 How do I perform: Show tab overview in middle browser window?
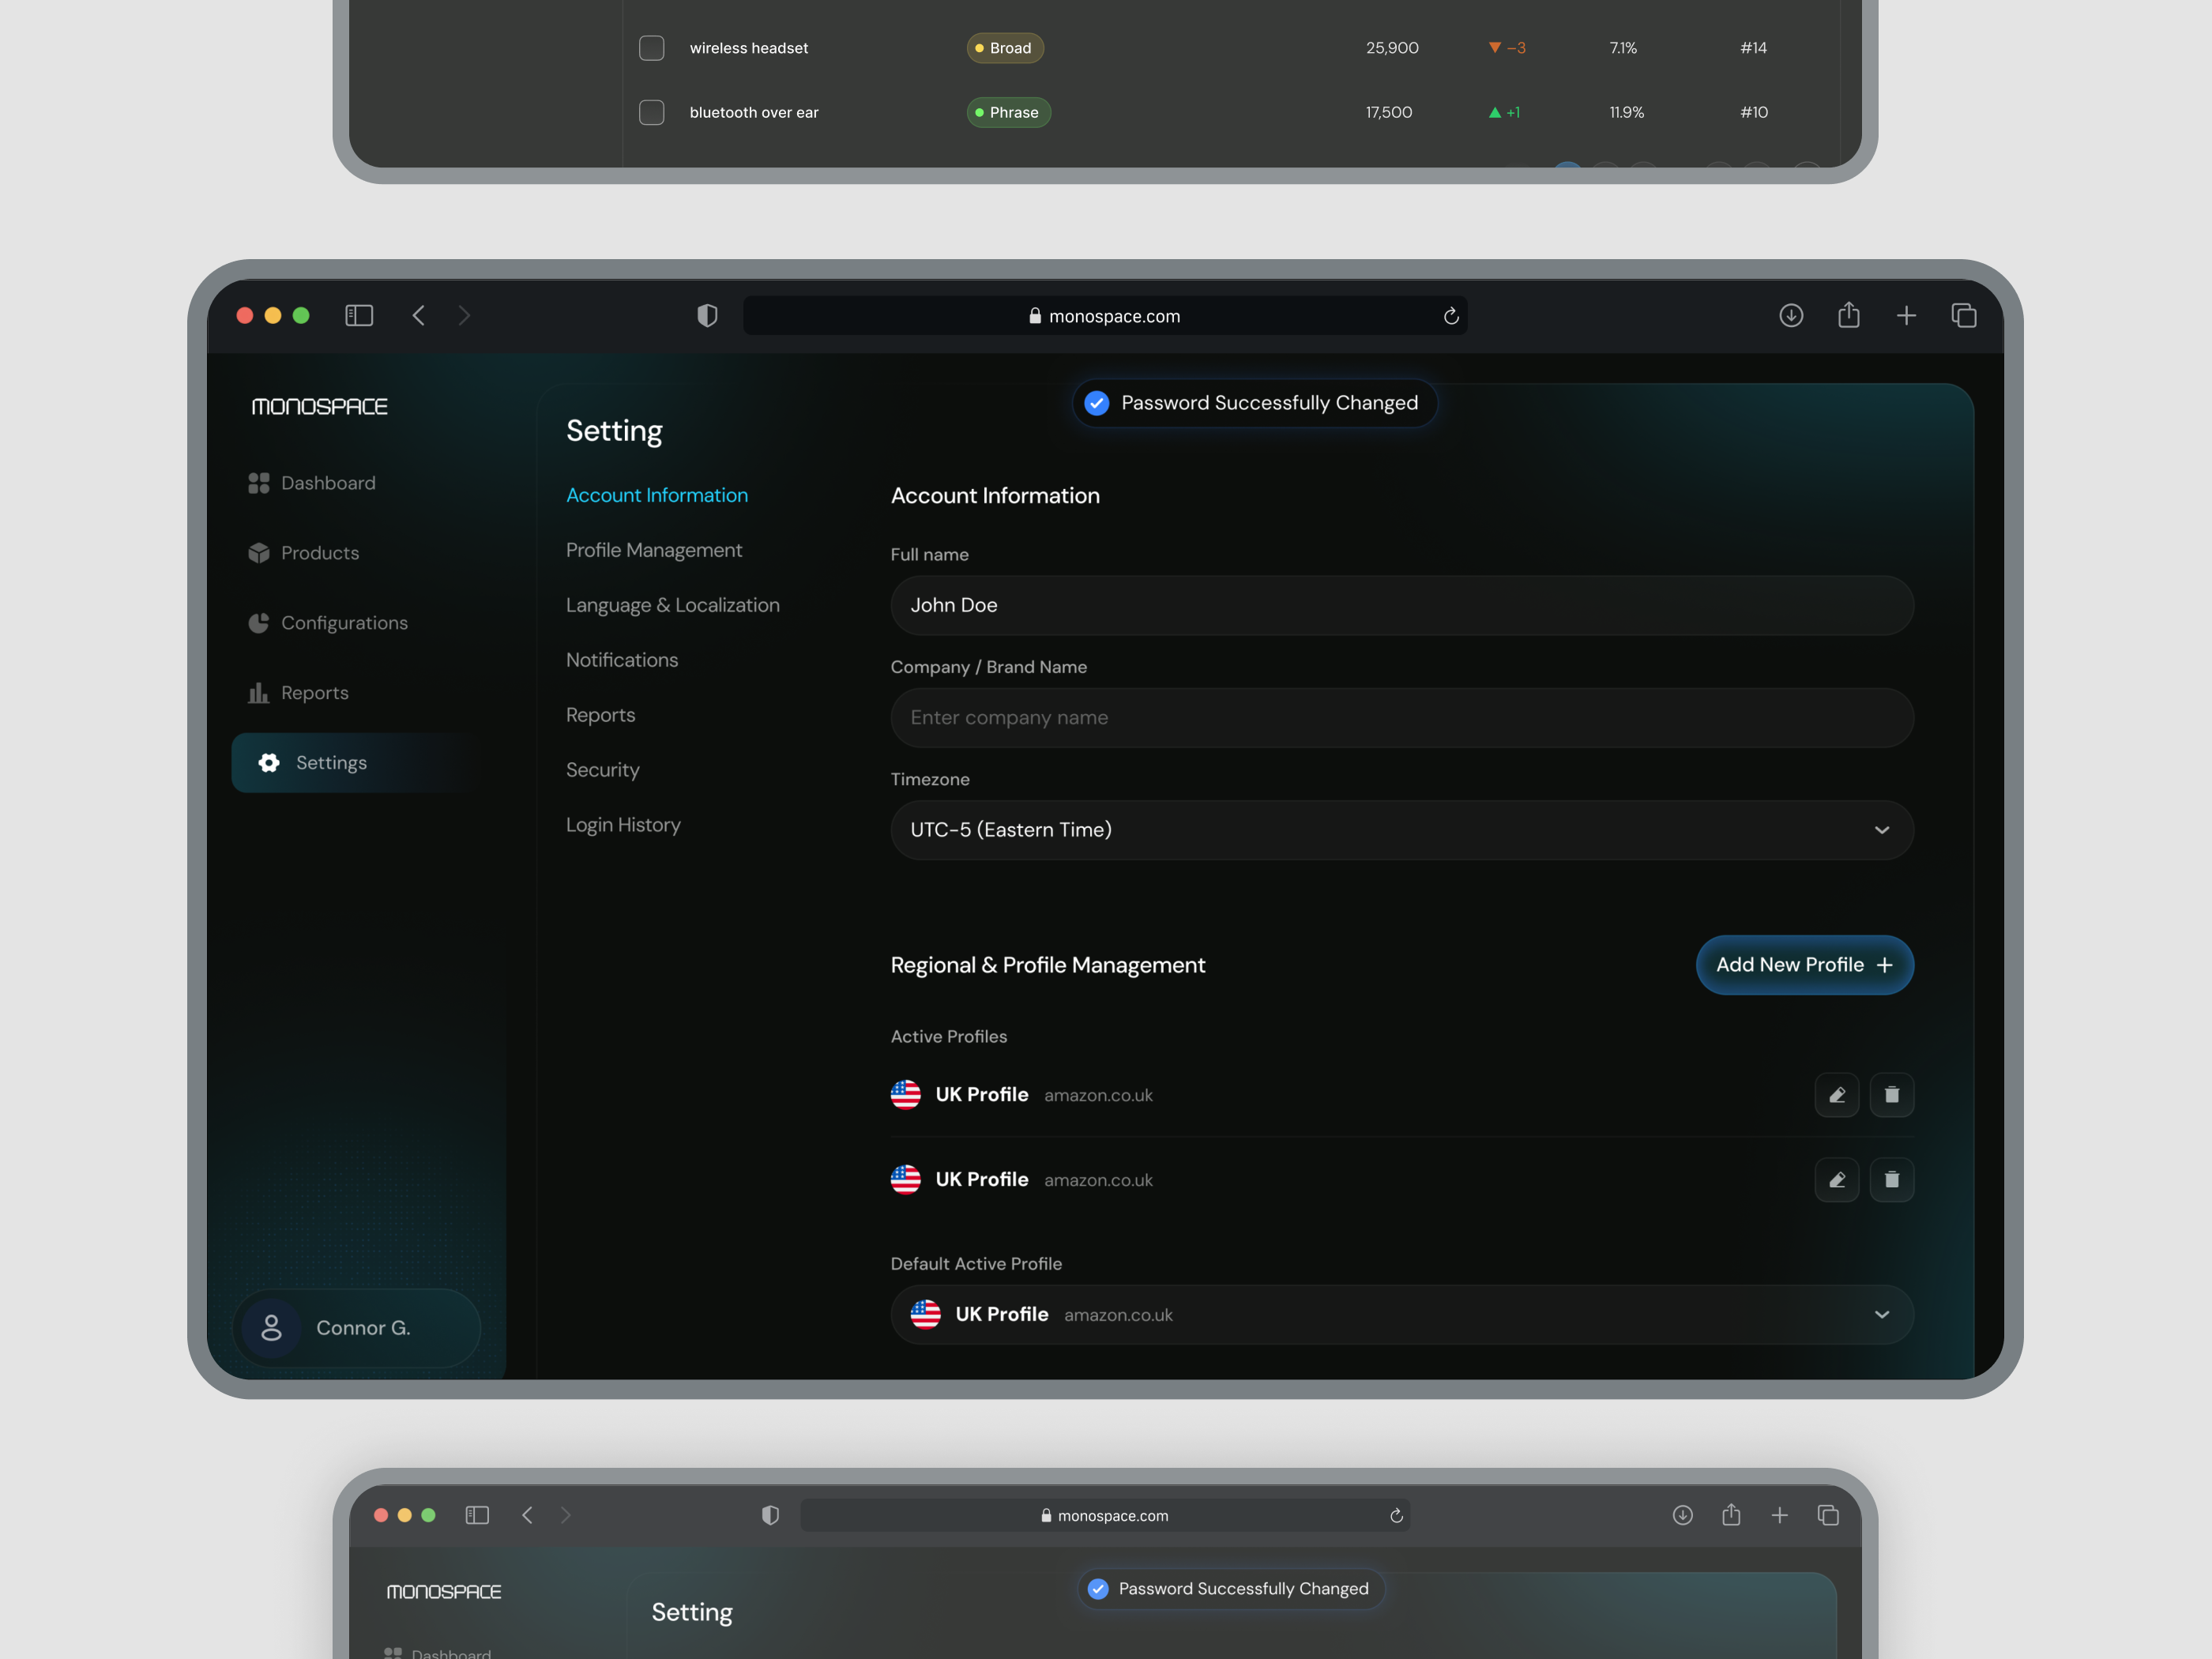coord(1964,316)
